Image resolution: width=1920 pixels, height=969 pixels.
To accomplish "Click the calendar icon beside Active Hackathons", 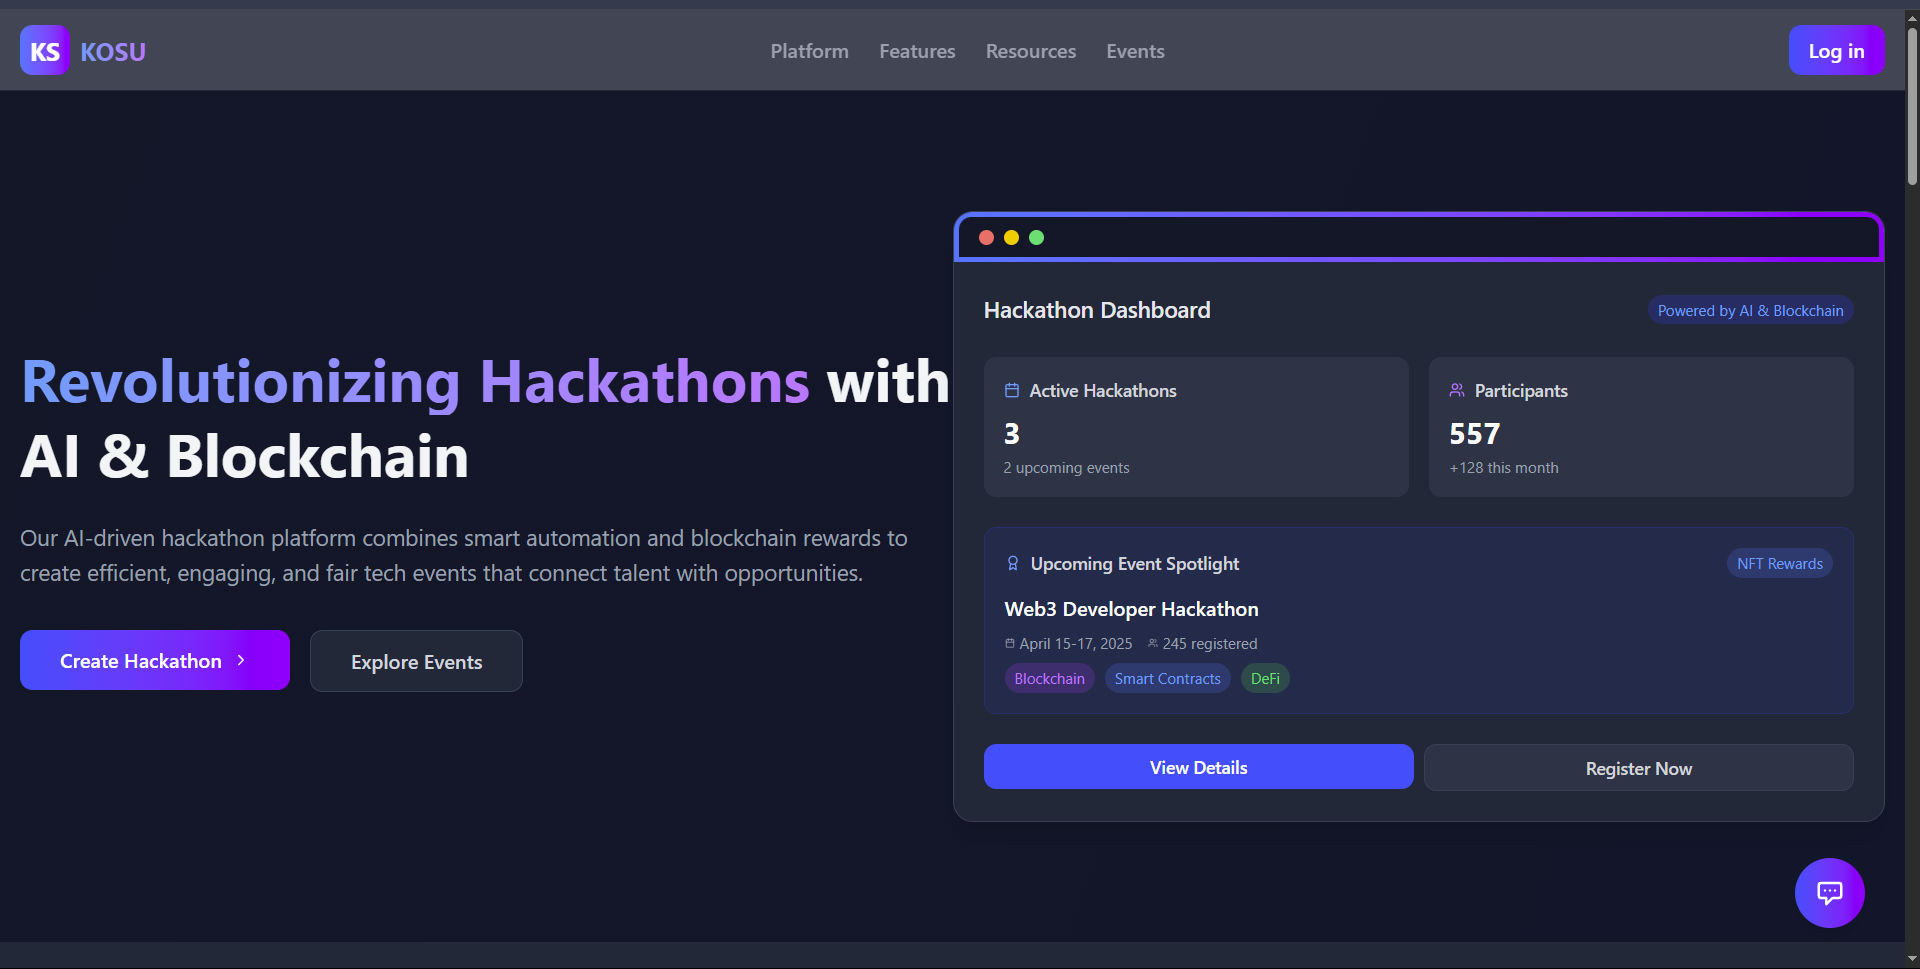I will 1012,391.
